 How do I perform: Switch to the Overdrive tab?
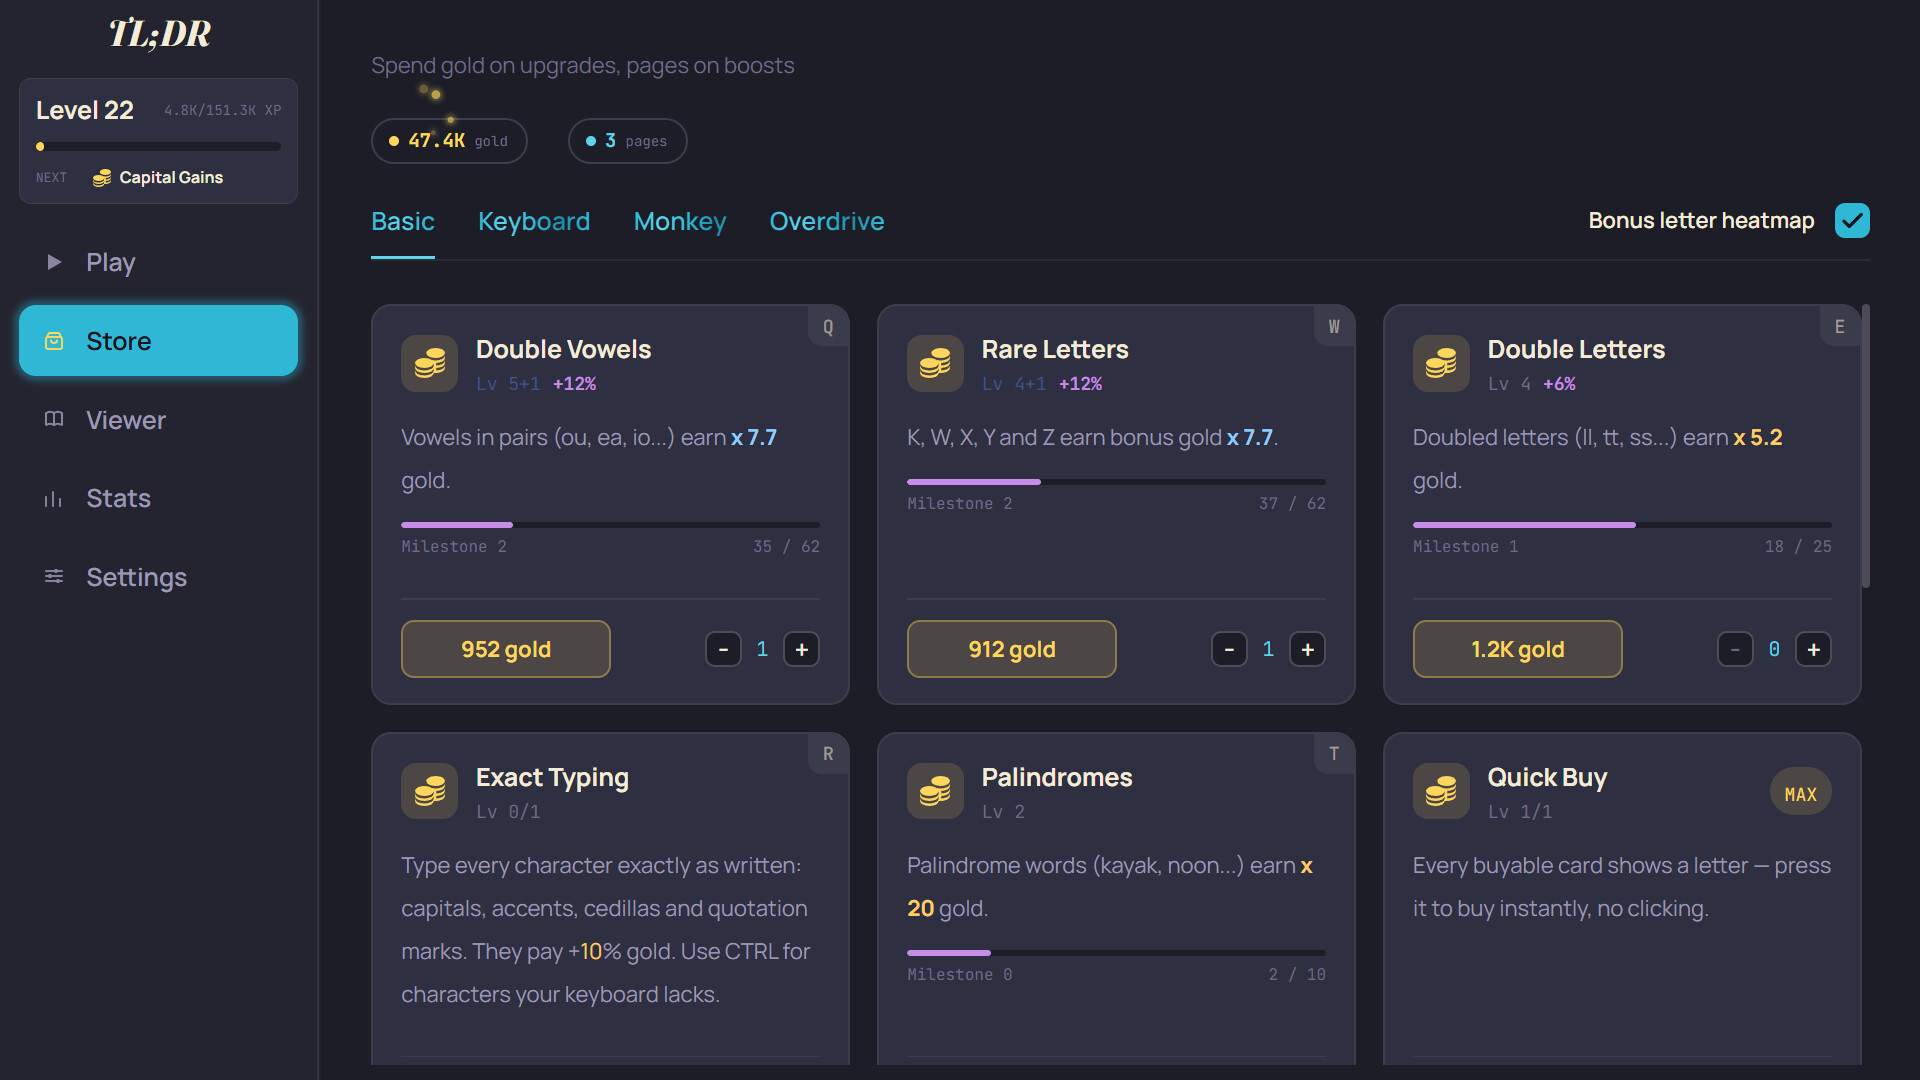tap(827, 221)
